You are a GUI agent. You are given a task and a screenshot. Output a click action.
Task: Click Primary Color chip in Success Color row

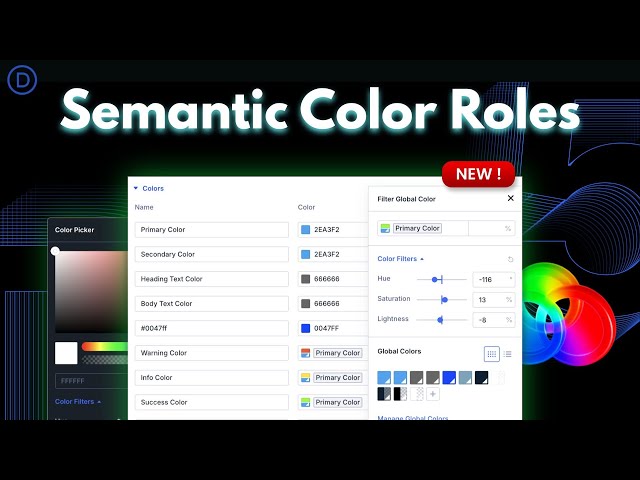click(x=338, y=402)
